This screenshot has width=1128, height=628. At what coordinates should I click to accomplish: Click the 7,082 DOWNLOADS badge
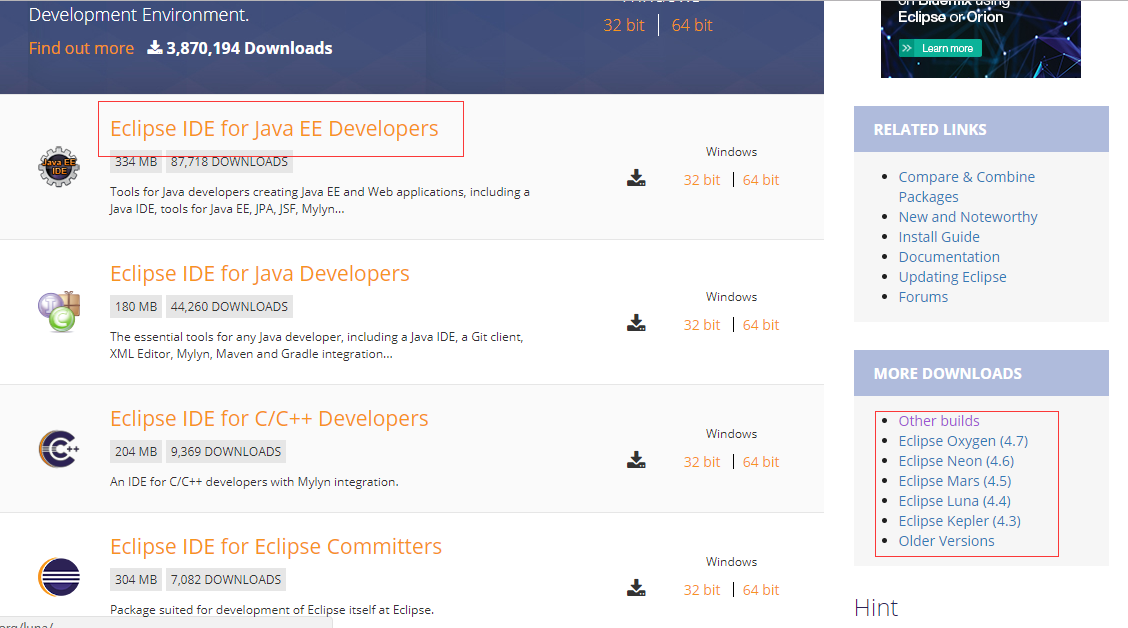tap(226, 580)
